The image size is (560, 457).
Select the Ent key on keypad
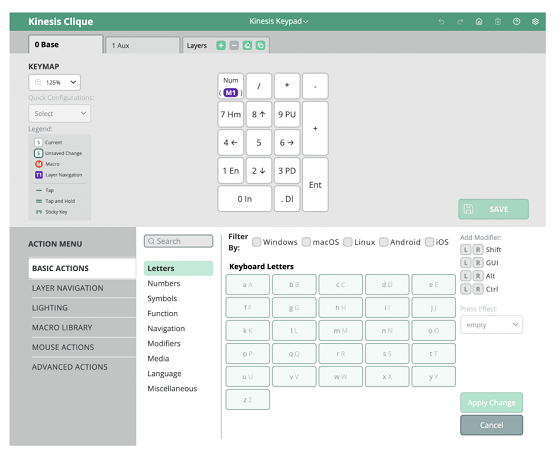pyautogui.click(x=315, y=185)
